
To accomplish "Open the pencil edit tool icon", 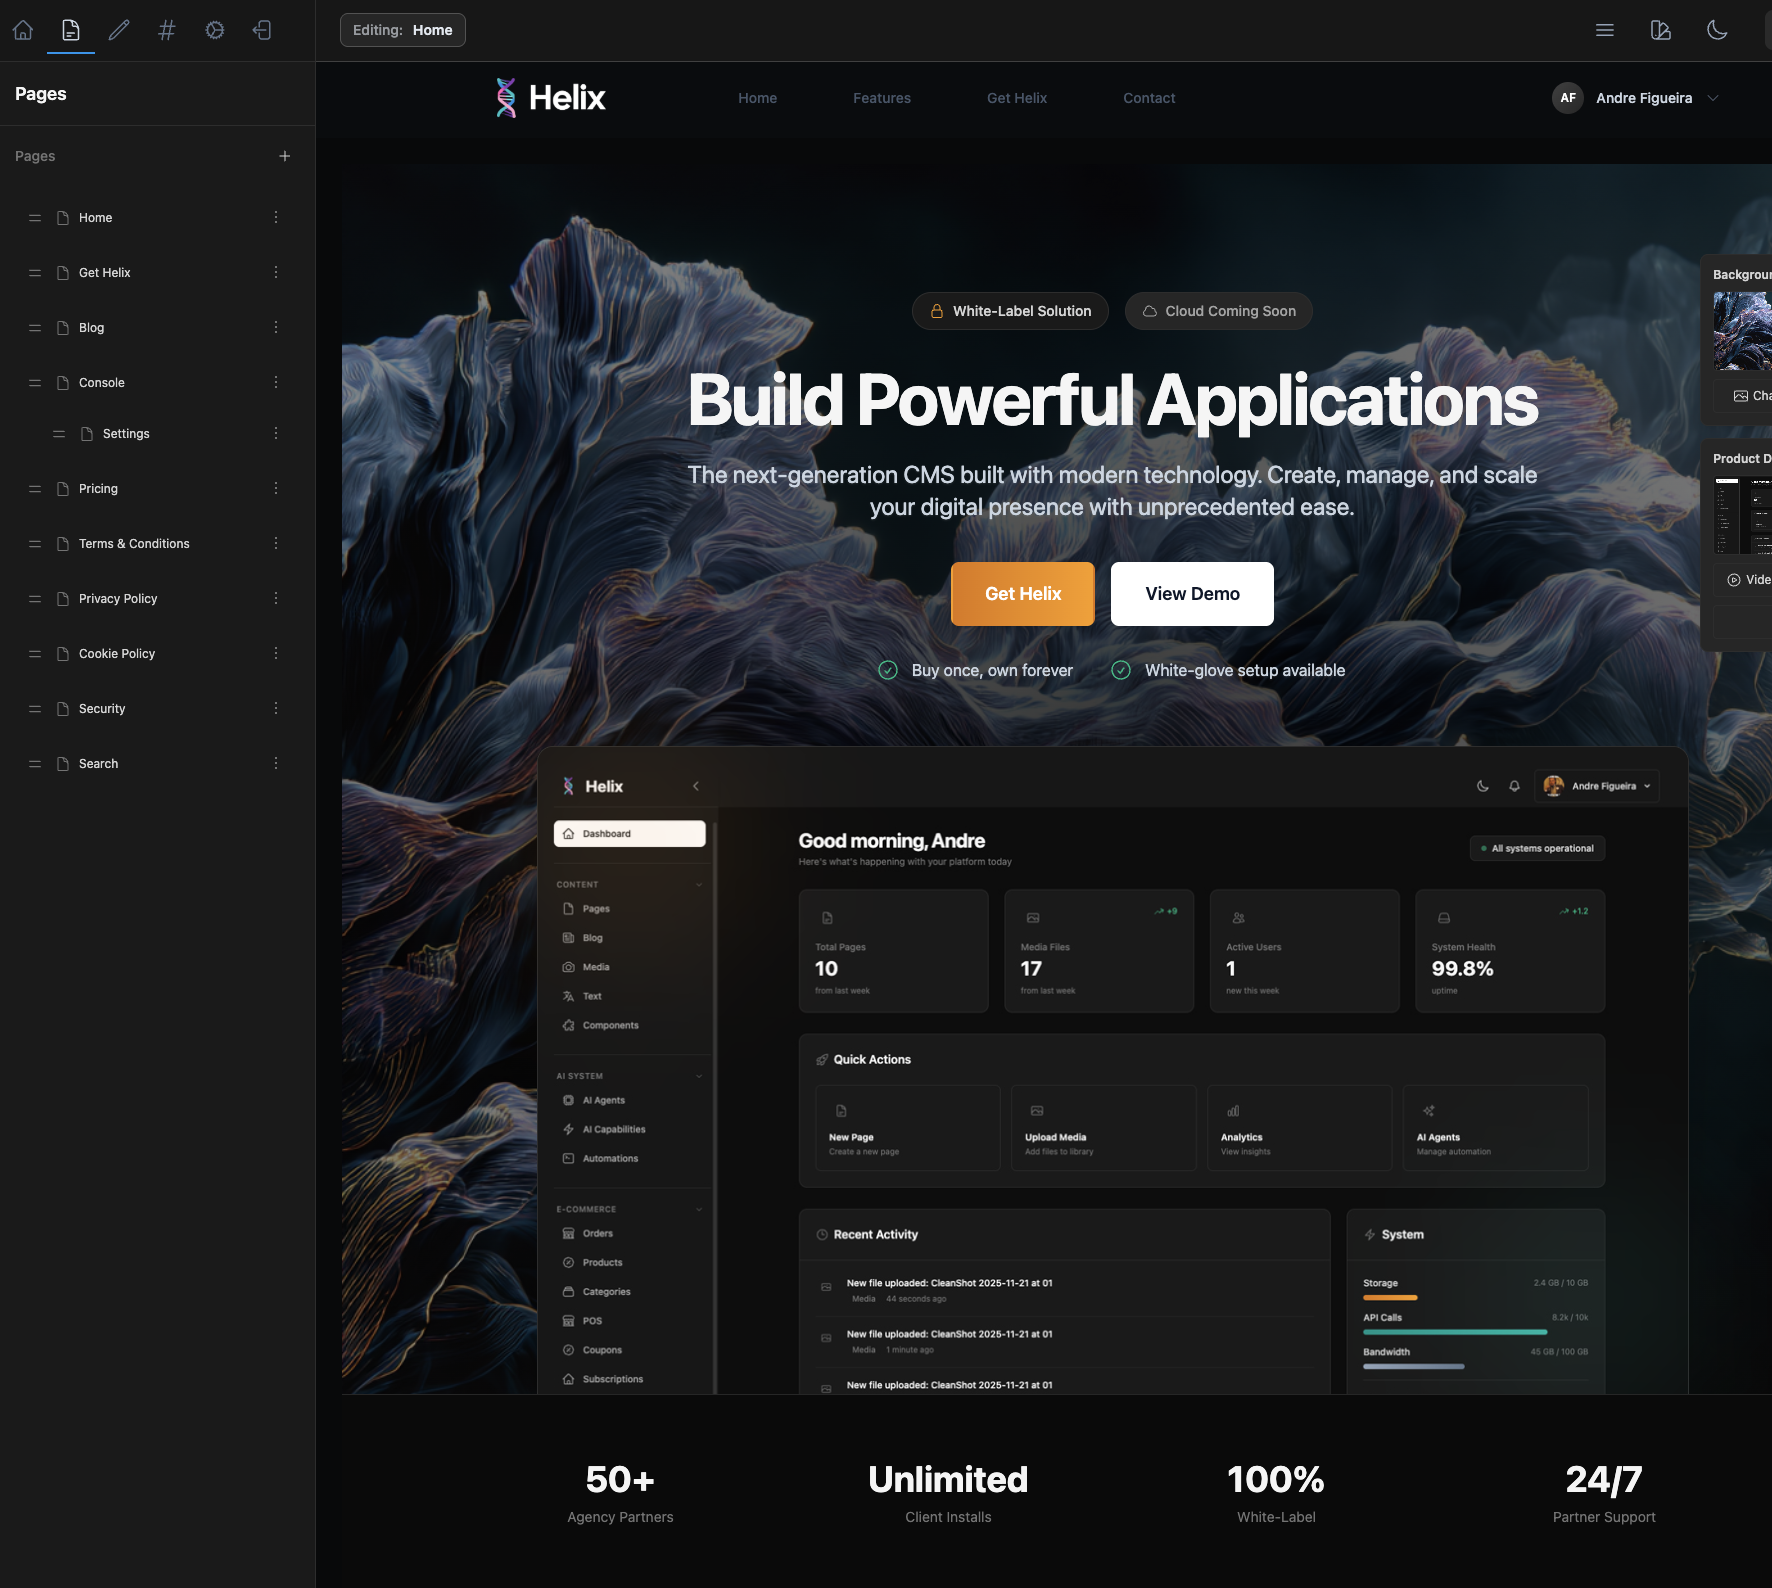I will point(119,30).
